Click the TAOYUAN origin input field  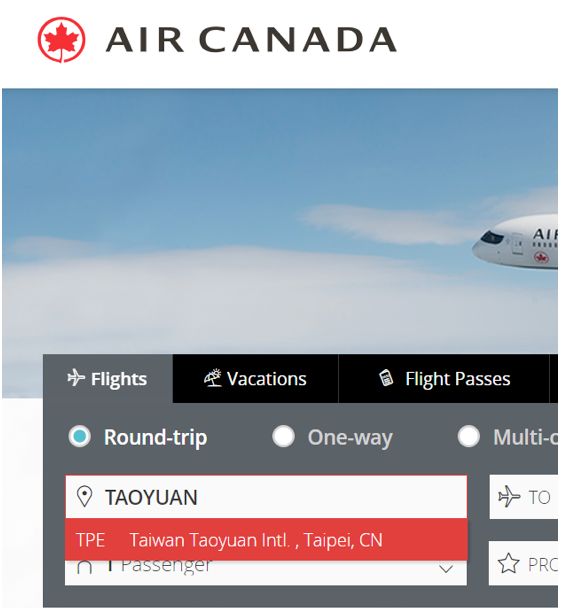tap(266, 497)
